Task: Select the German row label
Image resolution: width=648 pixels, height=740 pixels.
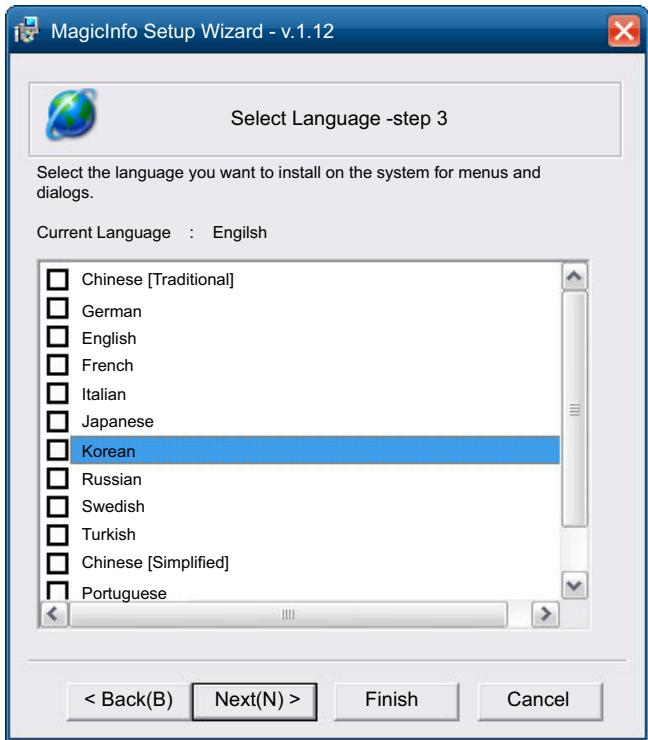Action: 112,311
